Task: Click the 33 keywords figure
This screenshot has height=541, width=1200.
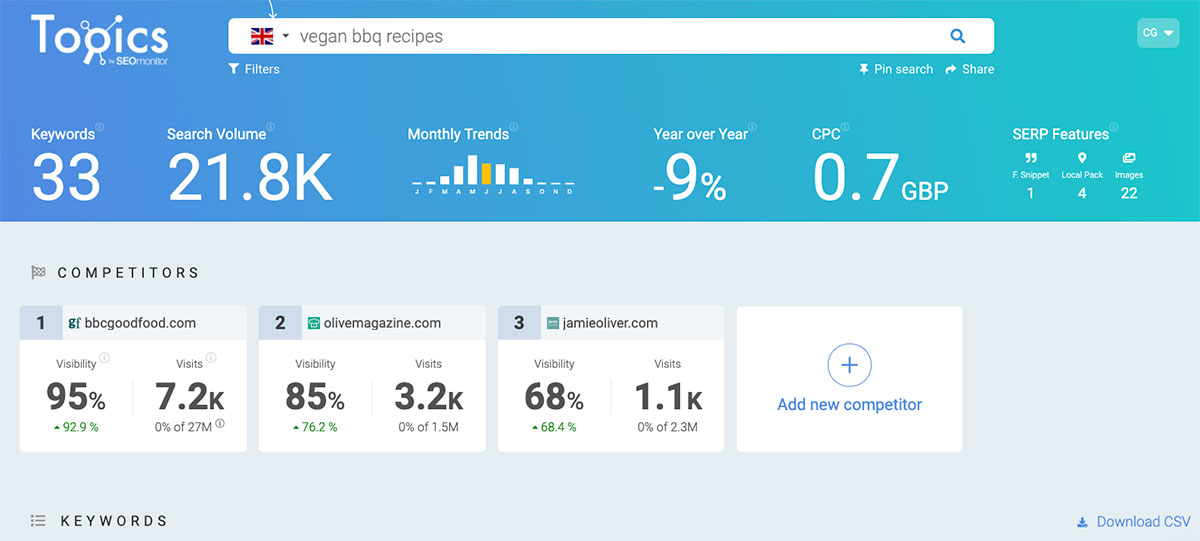Action: pyautogui.click(x=66, y=178)
